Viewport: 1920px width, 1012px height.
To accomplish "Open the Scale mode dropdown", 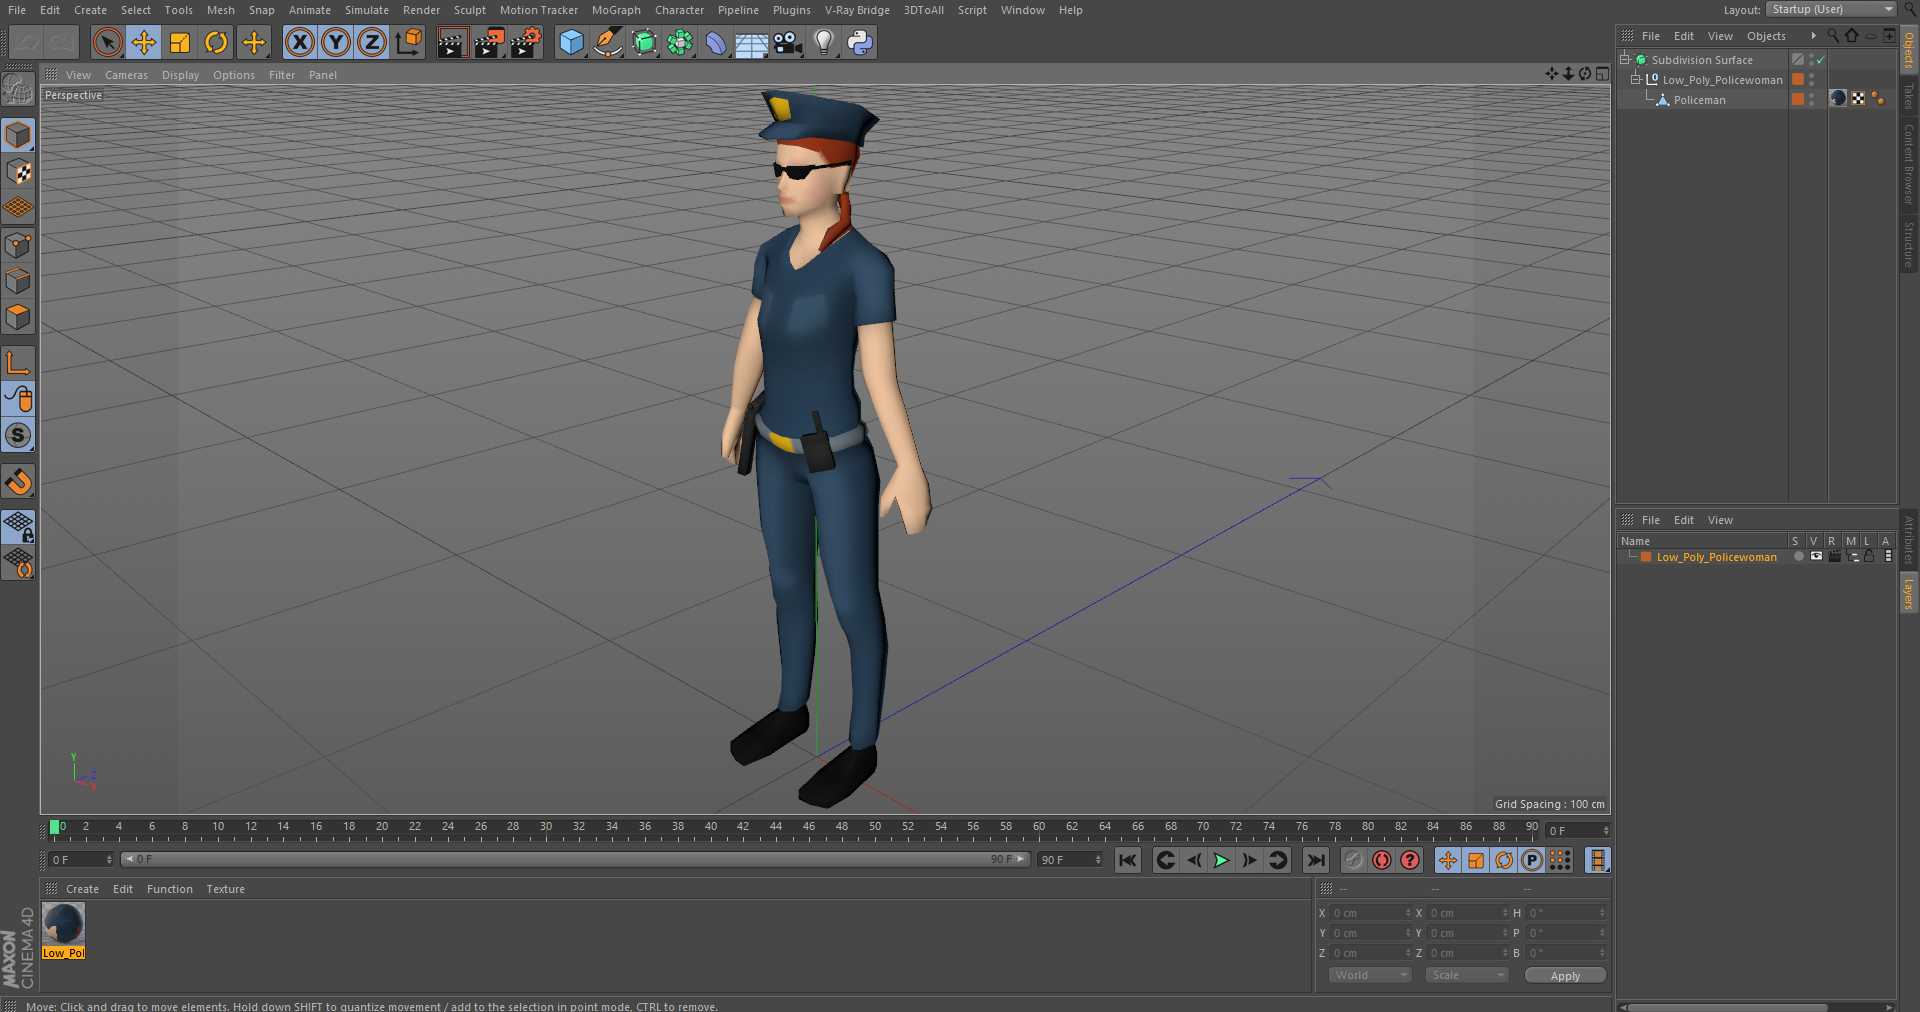I will coord(1466,975).
